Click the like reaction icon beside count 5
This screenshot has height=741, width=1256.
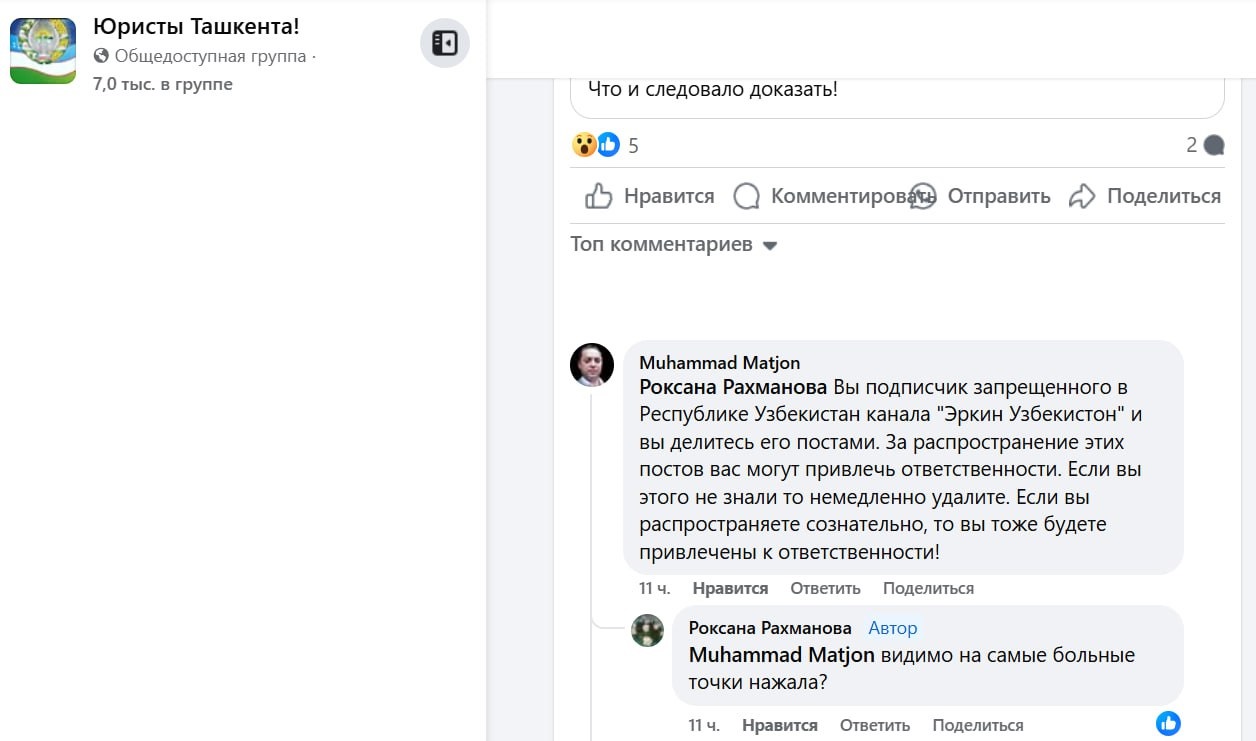[x=608, y=145]
